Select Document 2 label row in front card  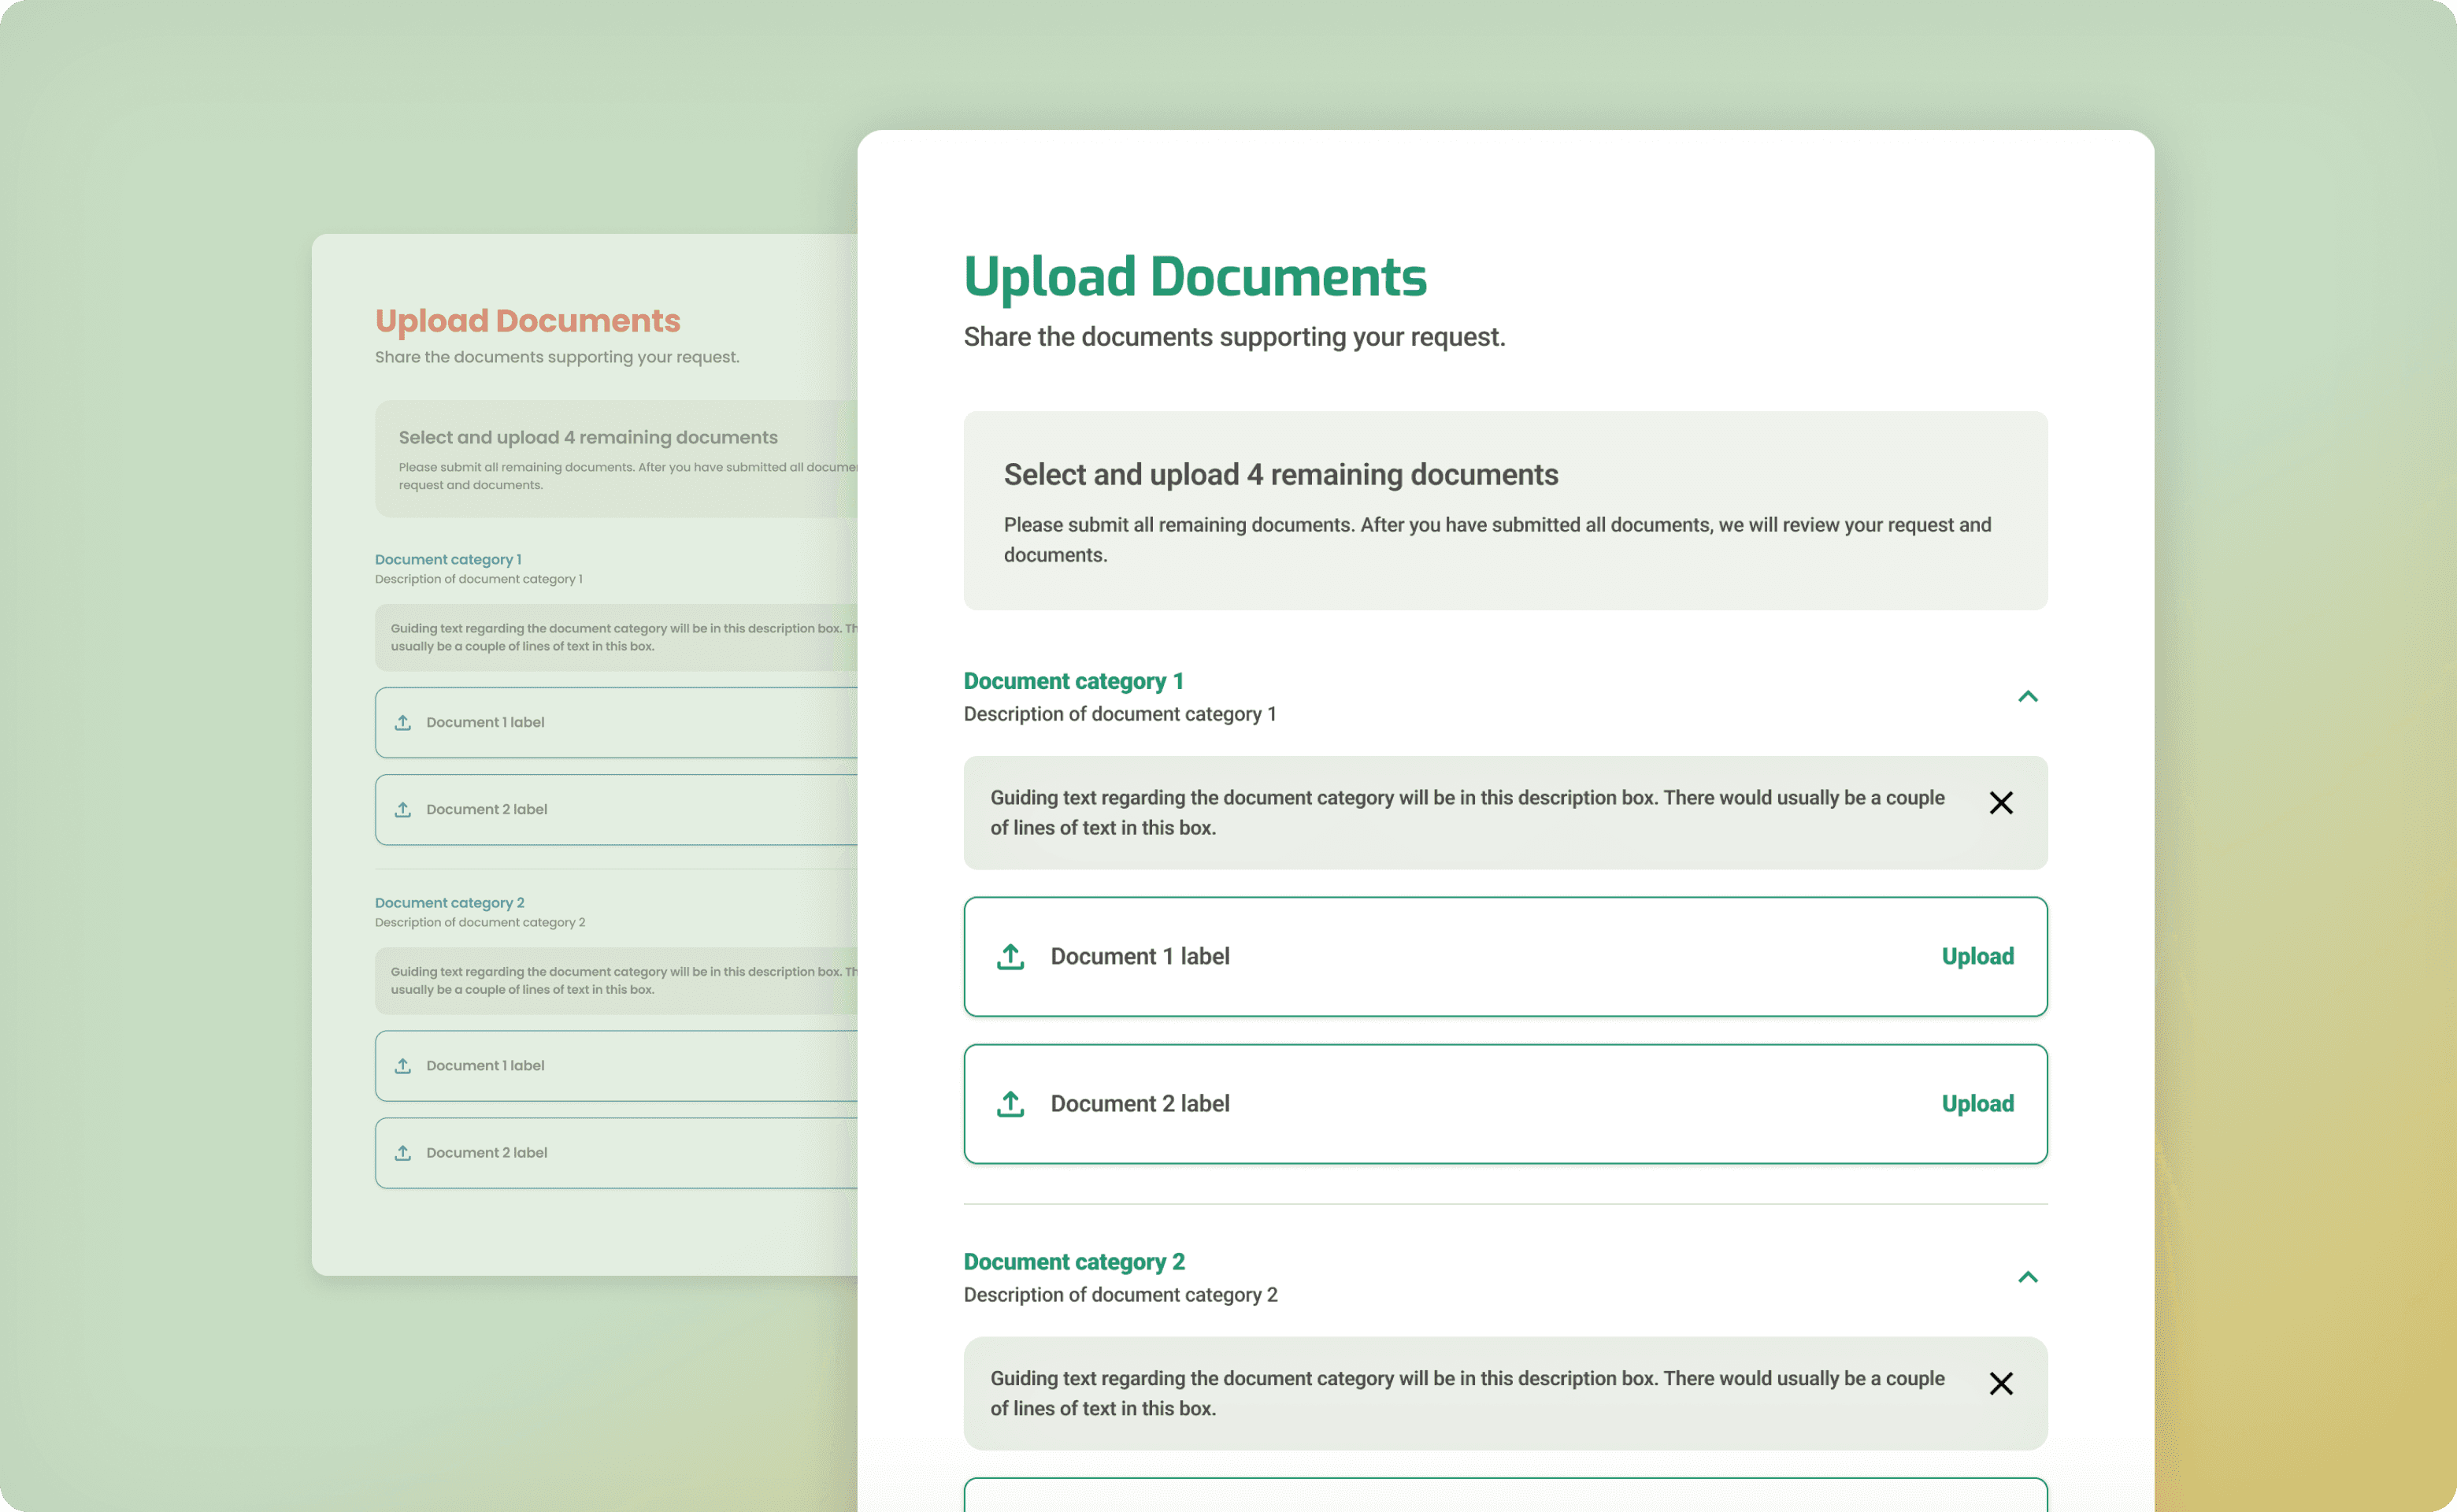[x=1140, y=1104]
